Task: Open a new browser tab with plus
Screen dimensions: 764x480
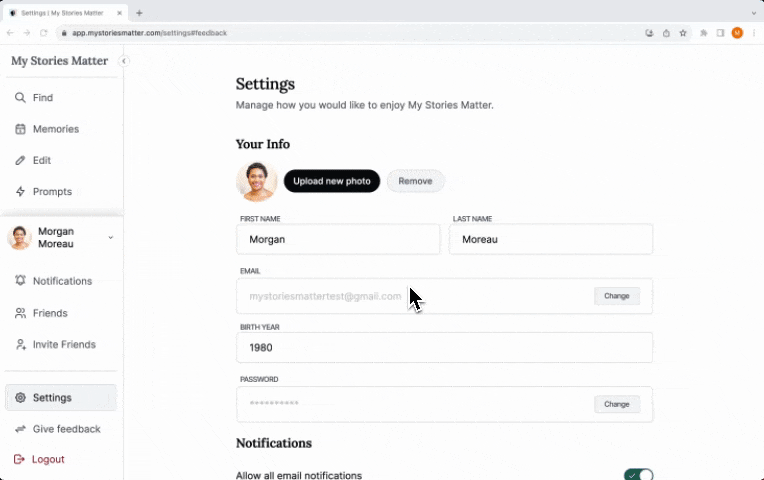Action: tap(139, 13)
